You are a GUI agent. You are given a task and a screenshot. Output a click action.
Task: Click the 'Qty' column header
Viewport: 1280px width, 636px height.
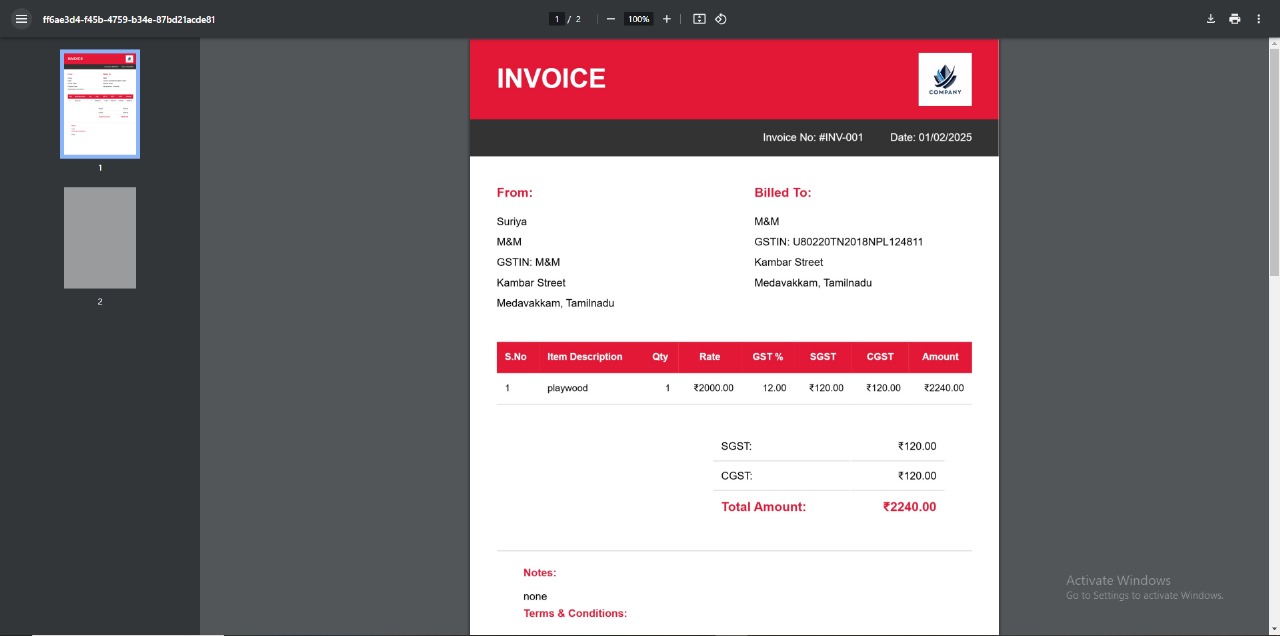(x=660, y=357)
